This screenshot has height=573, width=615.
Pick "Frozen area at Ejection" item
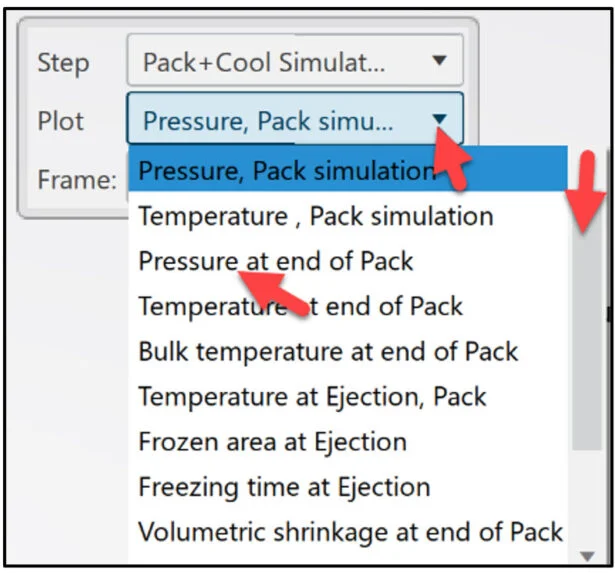[x=272, y=441]
